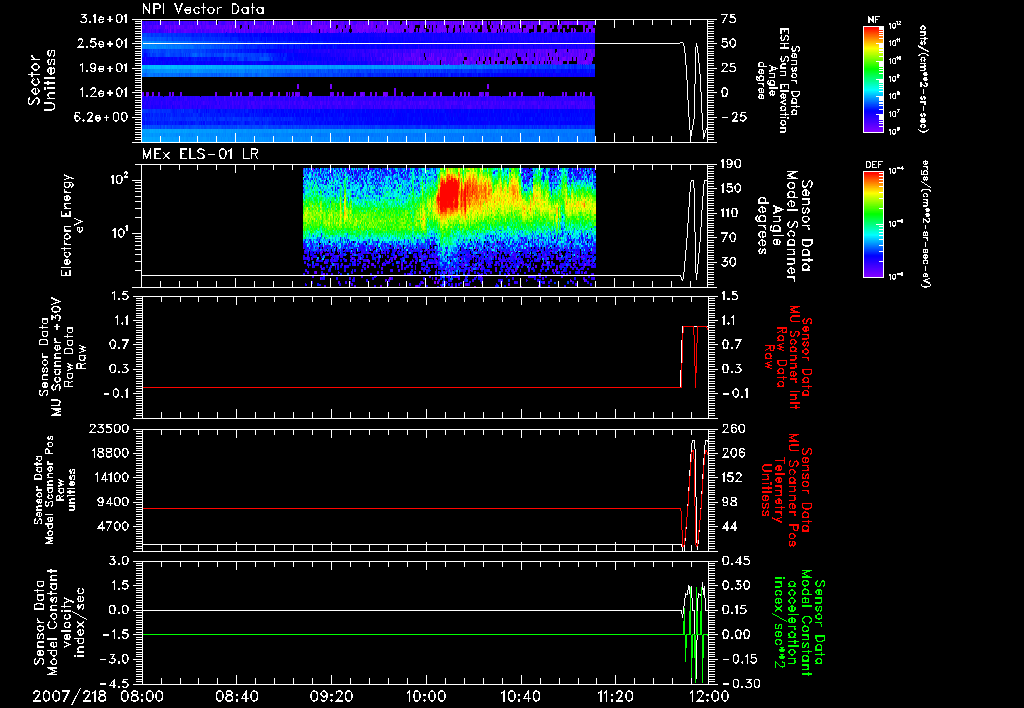Click the "-0.30" acceleration tick label

coord(741,683)
